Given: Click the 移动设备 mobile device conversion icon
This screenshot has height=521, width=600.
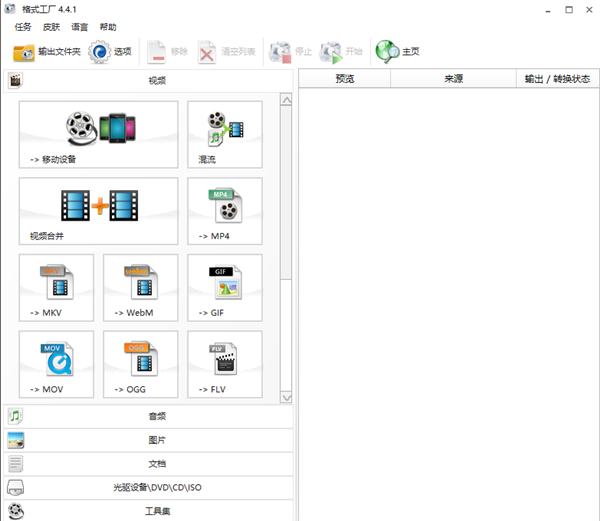Looking at the screenshot, I should click(98, 134).
